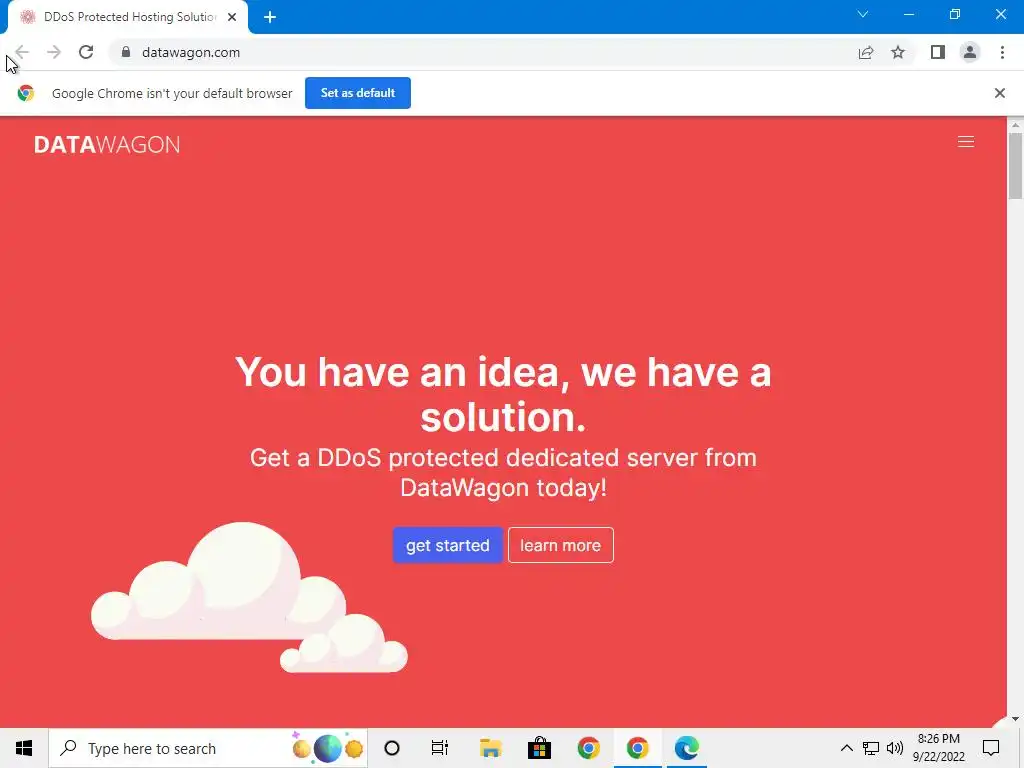
Task: Expand the tab search chevron
Action: (x=863, y=14)
